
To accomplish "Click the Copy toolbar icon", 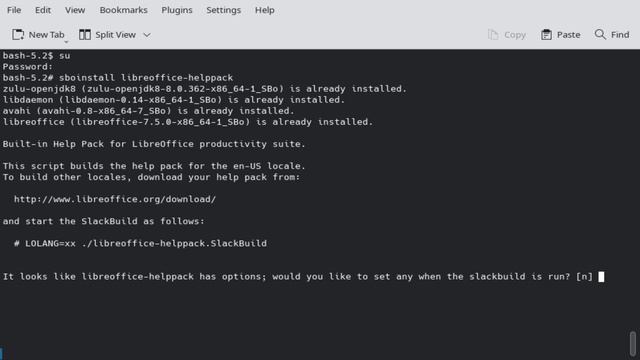I will [493, 35].
